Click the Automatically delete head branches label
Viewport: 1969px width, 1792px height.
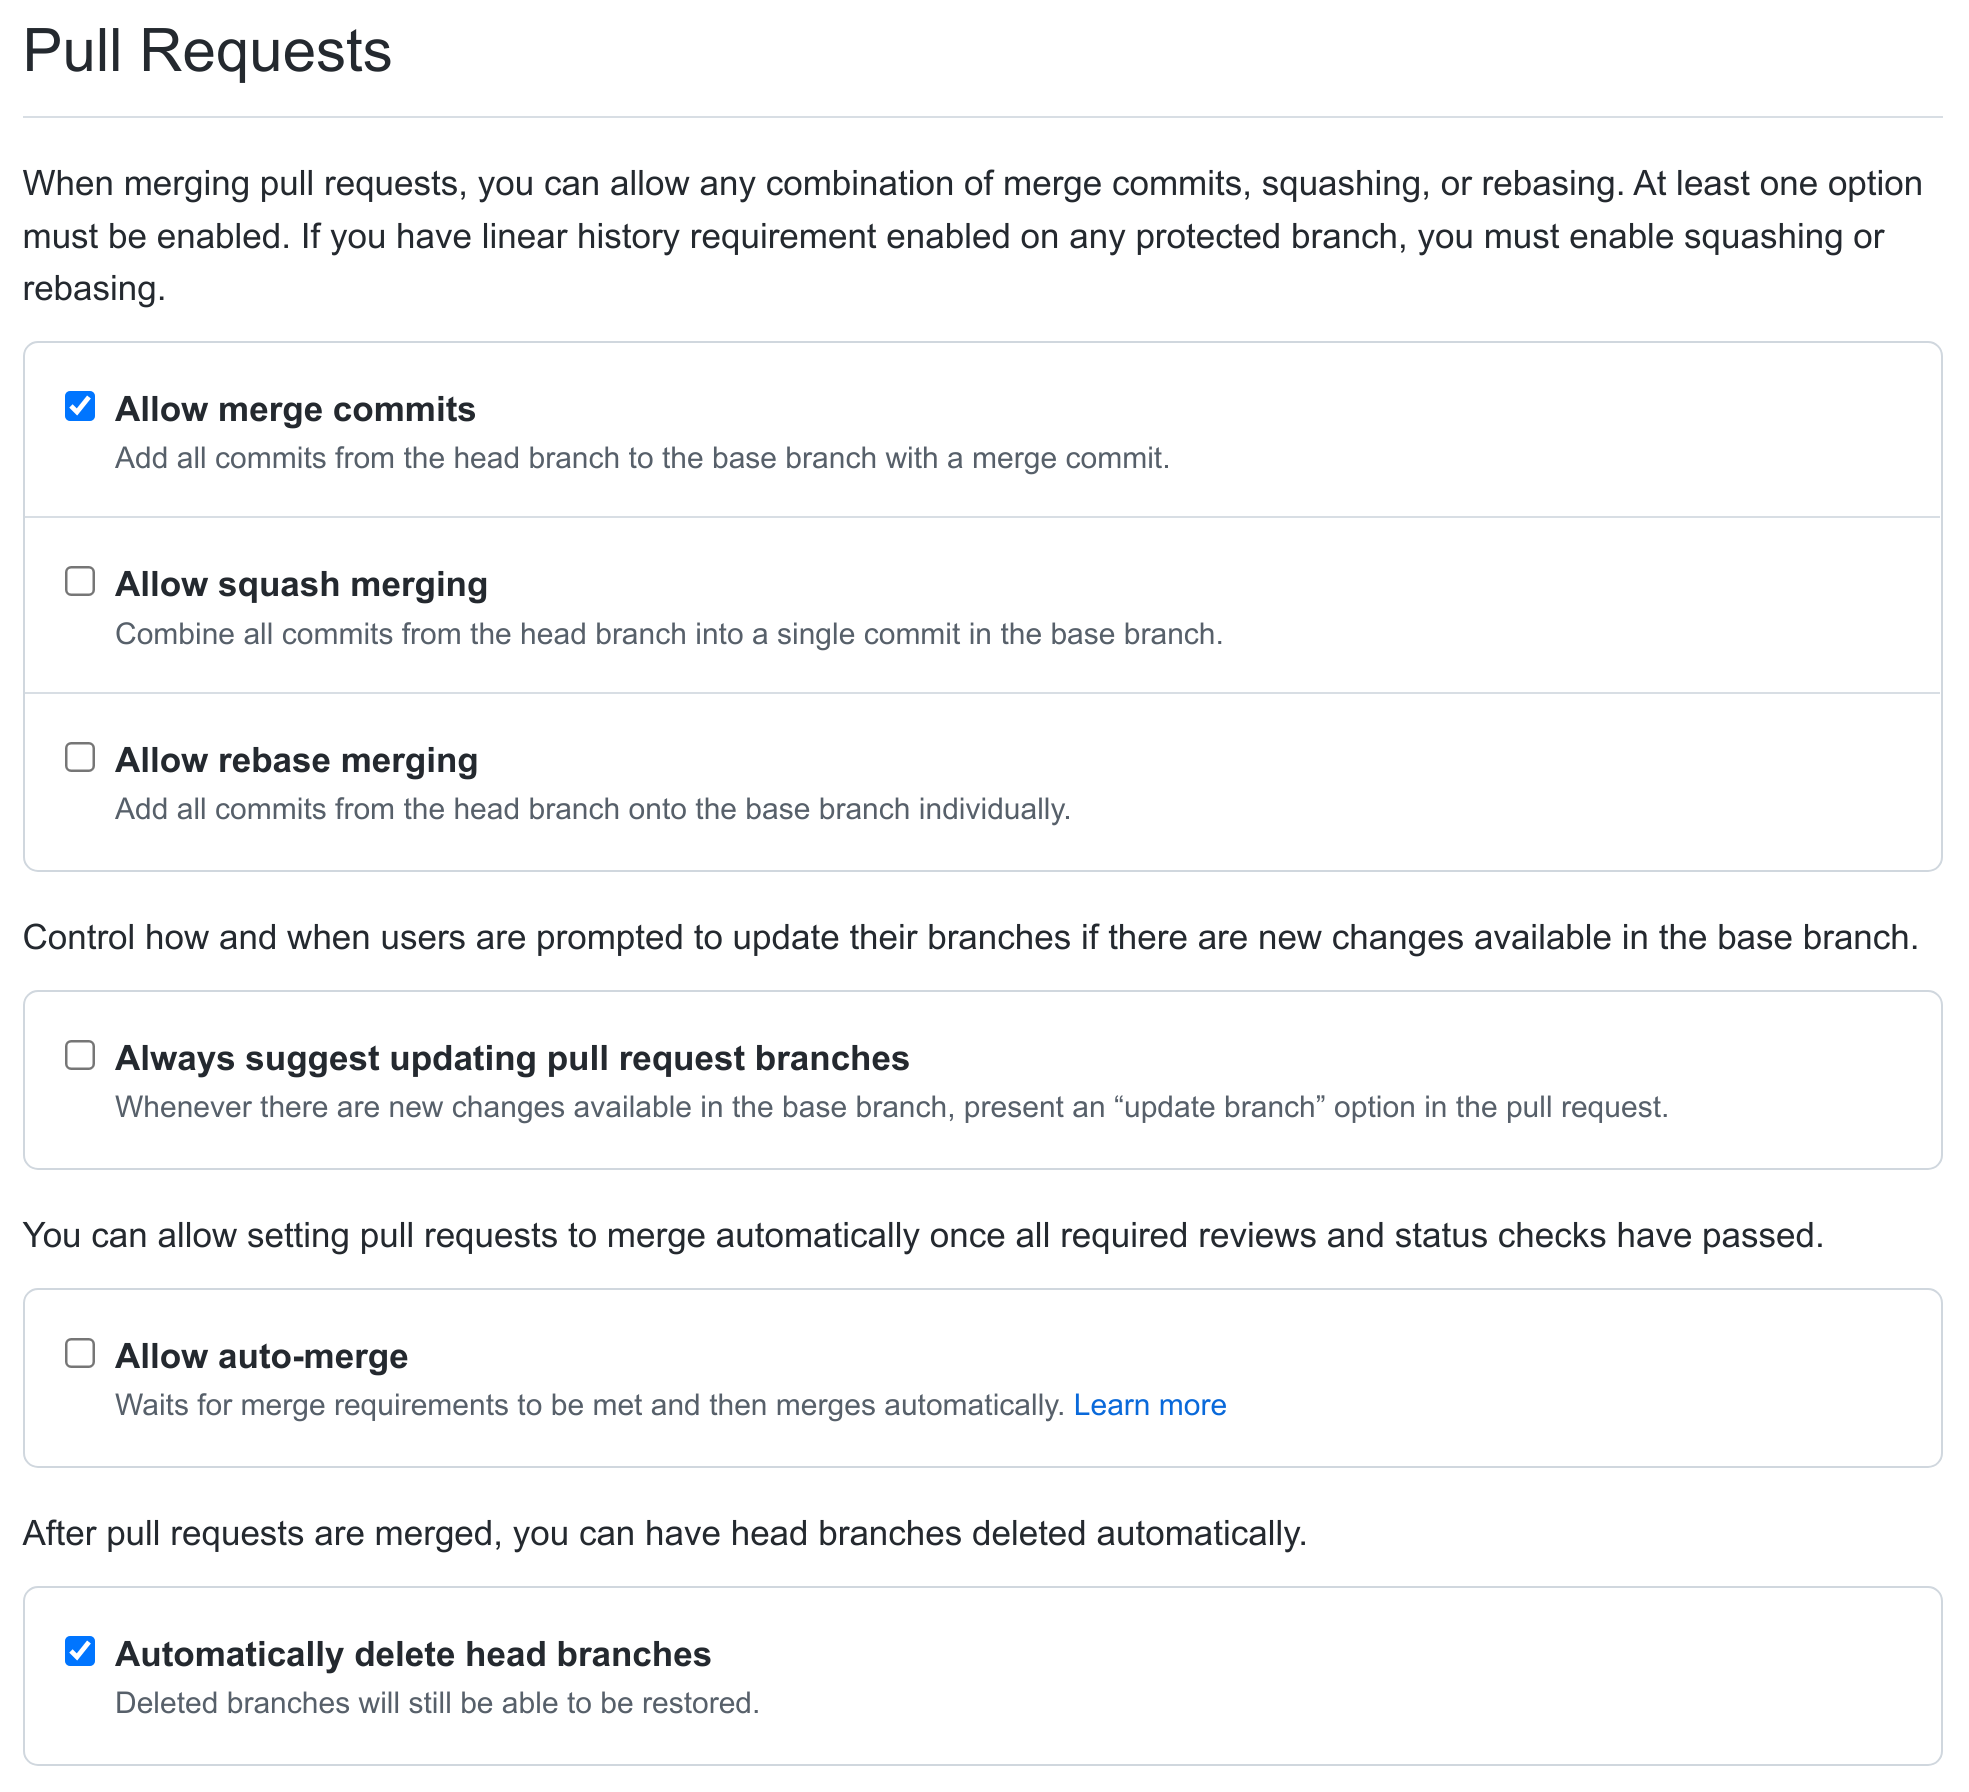coord(413,1654)
